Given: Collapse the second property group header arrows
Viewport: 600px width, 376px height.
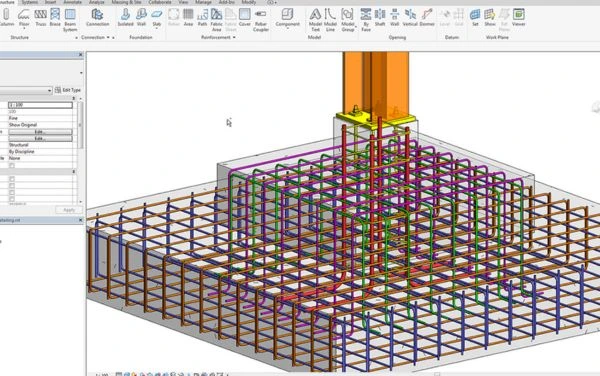Looking at the screenshot, I should (74, 172).
